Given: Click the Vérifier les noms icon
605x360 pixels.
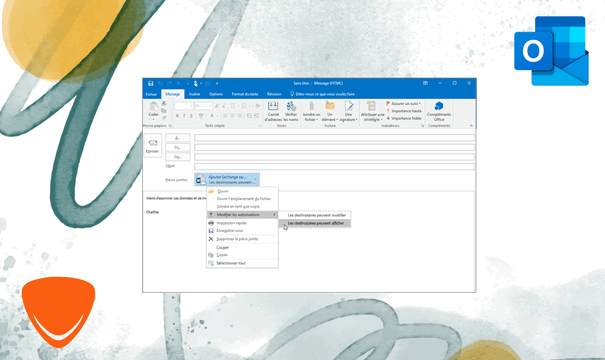Looking at the screenshot, I should click(x=291, y=106).
